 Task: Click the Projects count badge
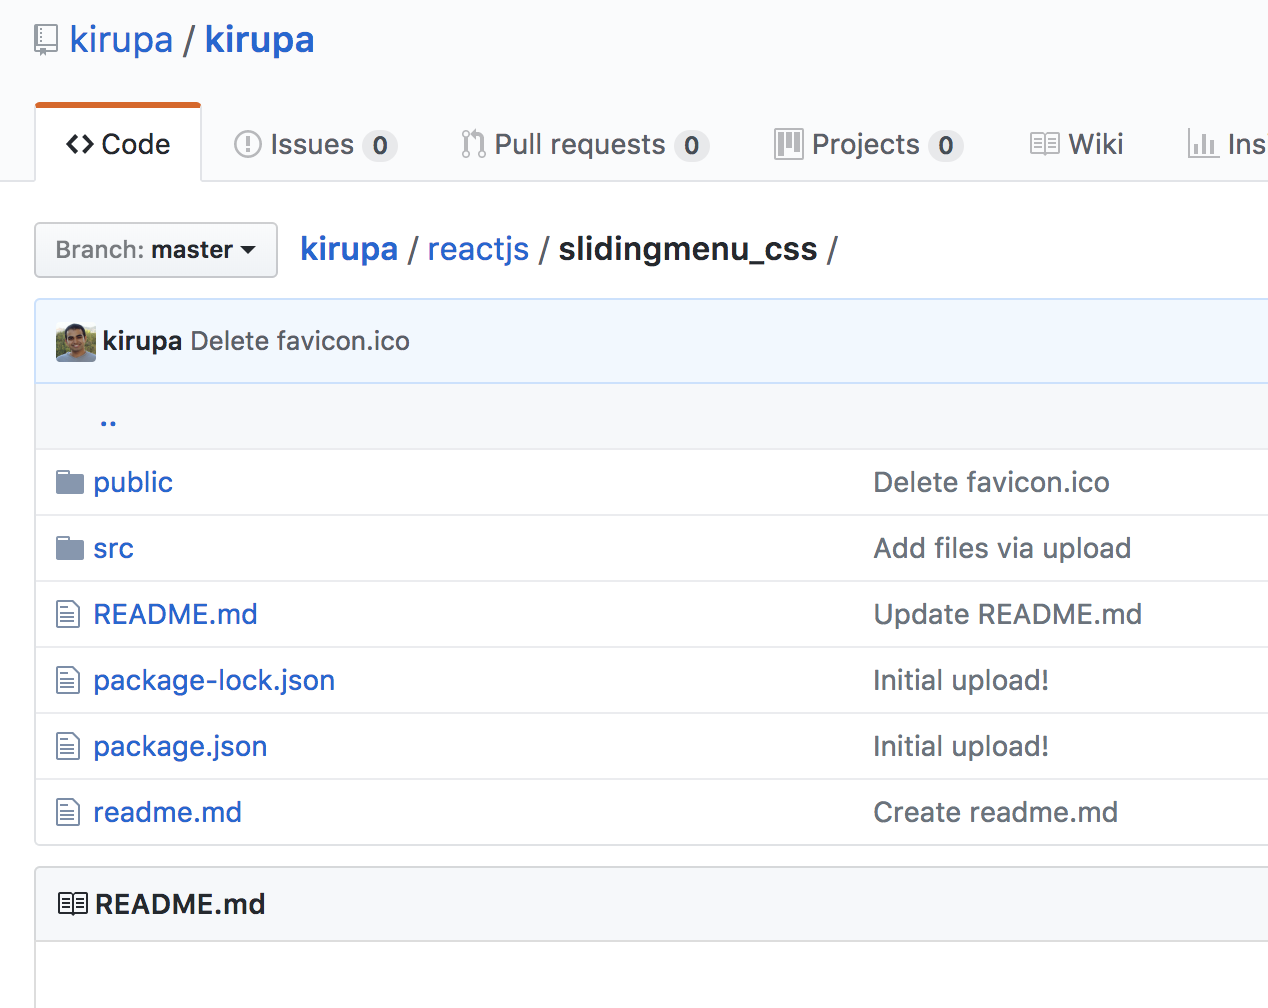click(x=946, y=146)
